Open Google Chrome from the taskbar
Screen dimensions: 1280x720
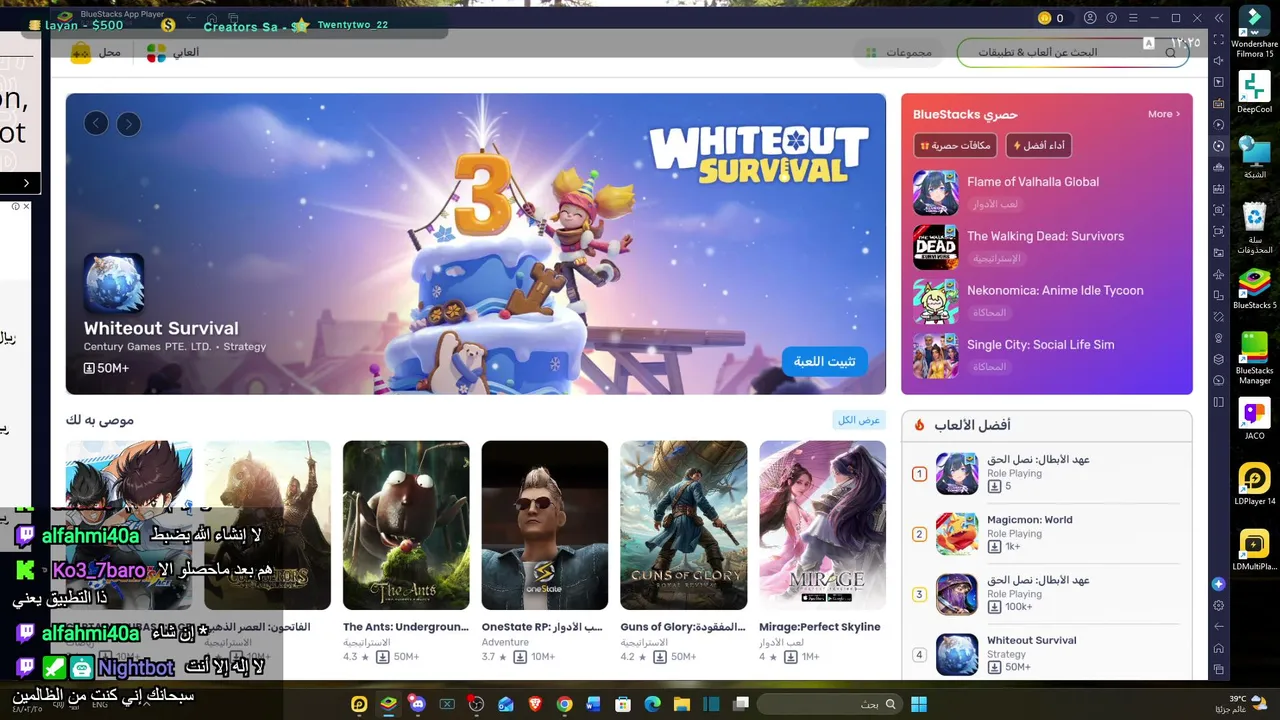pyautogui.click(x=565, y=704)
